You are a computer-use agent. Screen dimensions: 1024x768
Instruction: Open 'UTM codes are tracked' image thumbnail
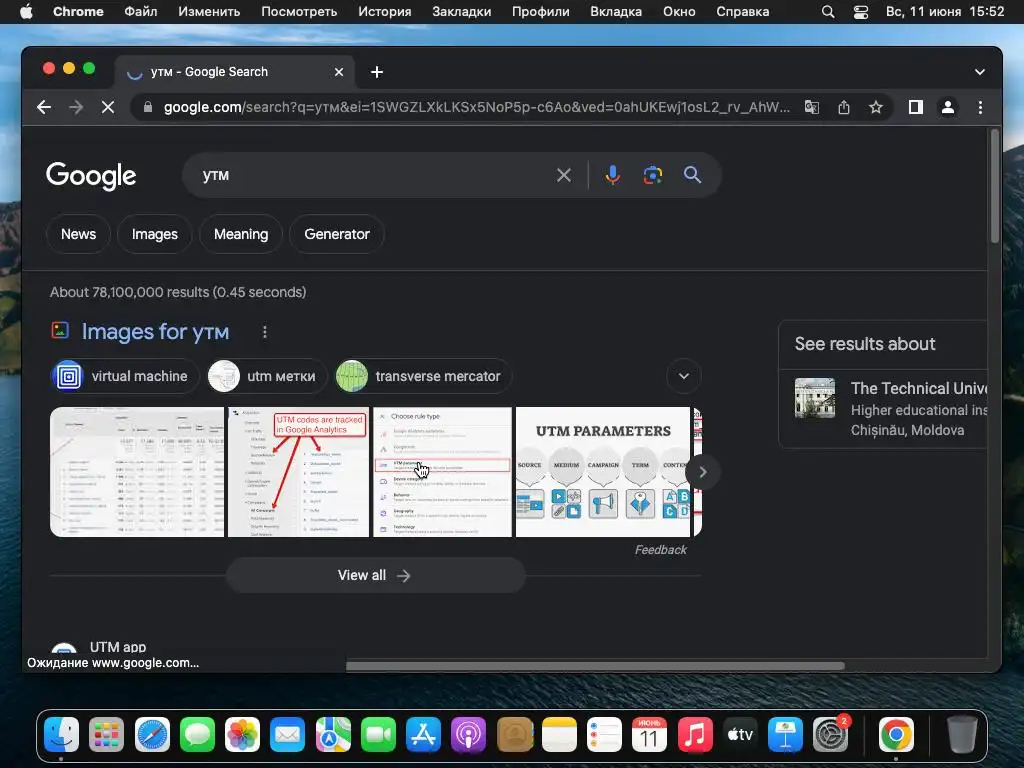click(298, 472)
